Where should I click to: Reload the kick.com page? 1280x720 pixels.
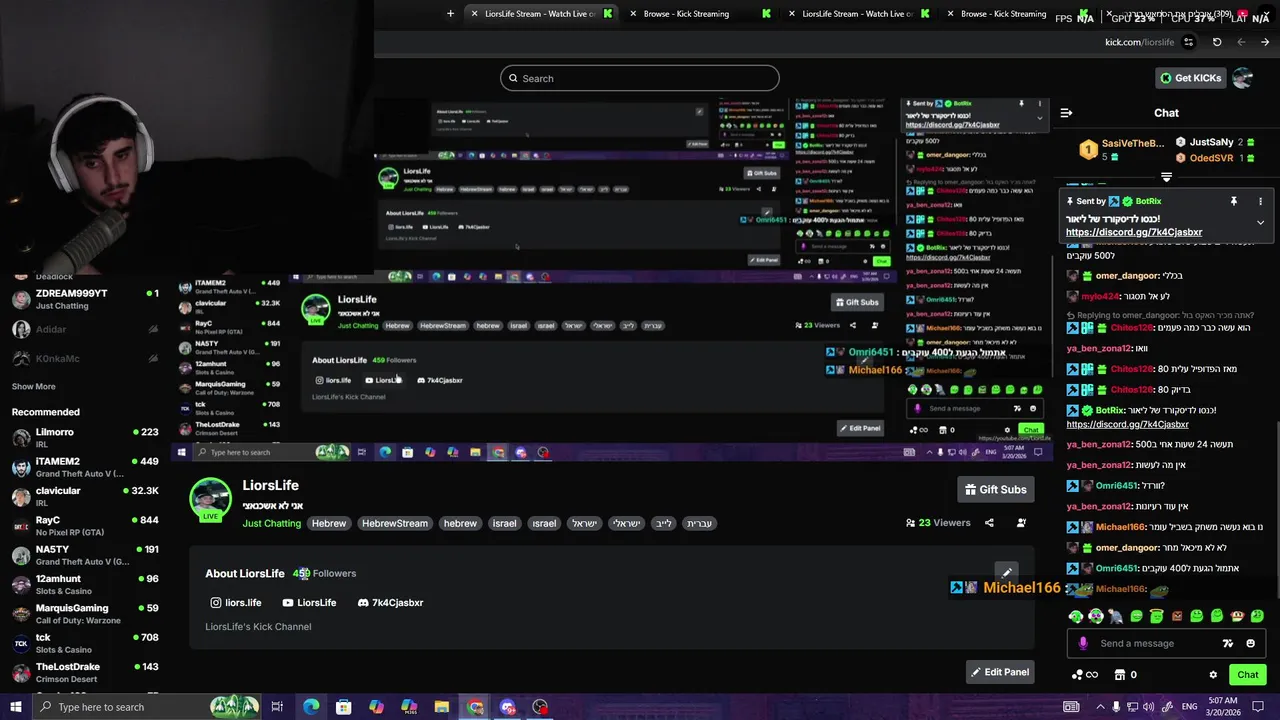1217,42
